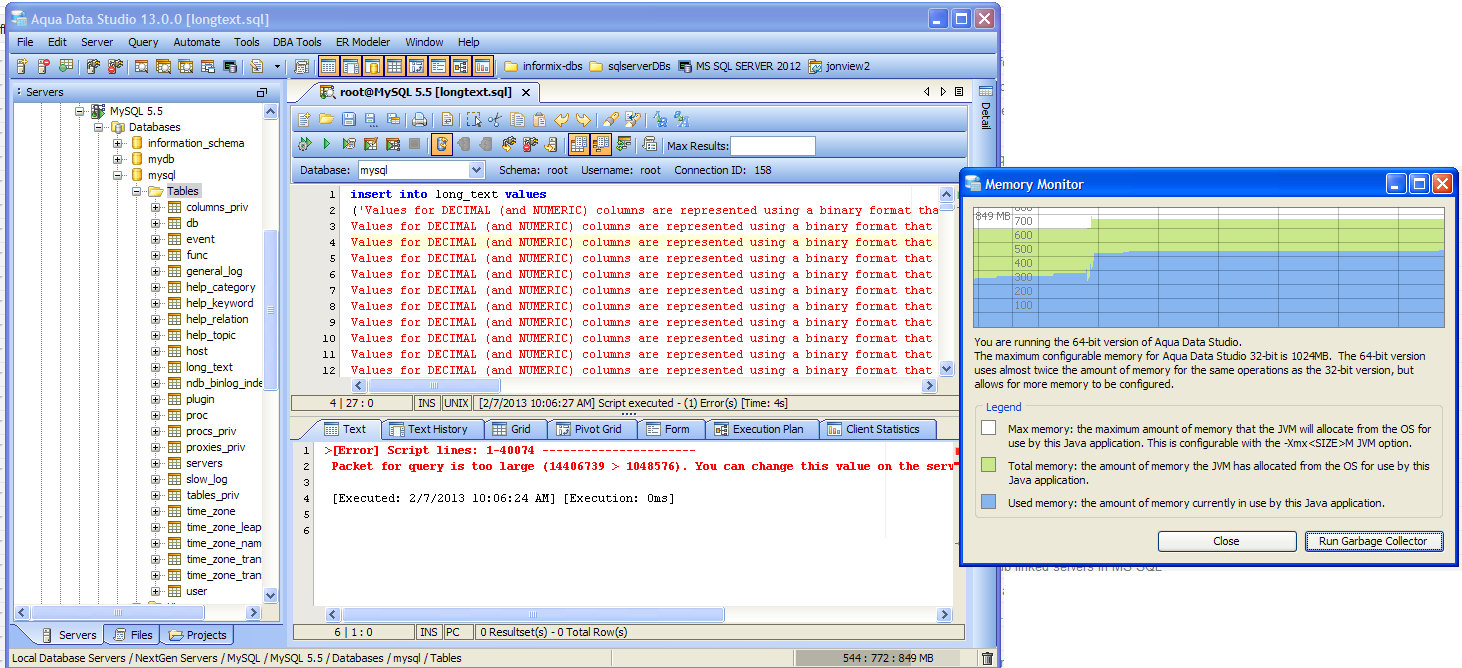1462x668 pixels.
Task: Click the clear/eraser brush icon in editor toolbar
Action: tap(610, 120)
